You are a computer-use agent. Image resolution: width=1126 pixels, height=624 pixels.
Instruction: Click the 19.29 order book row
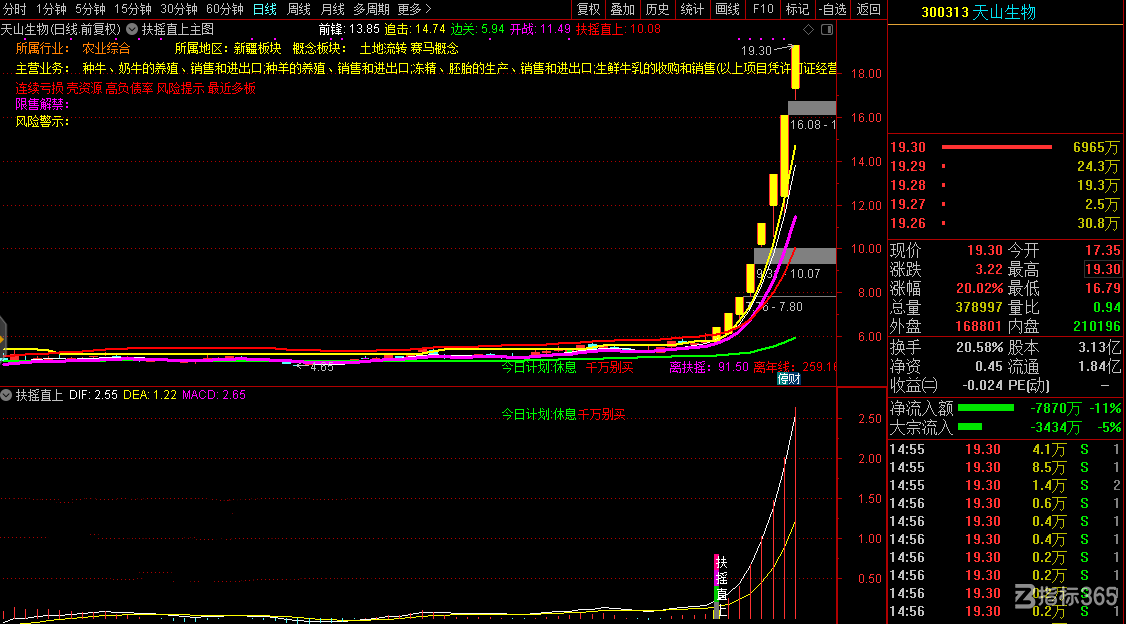tap(1004, 166)
